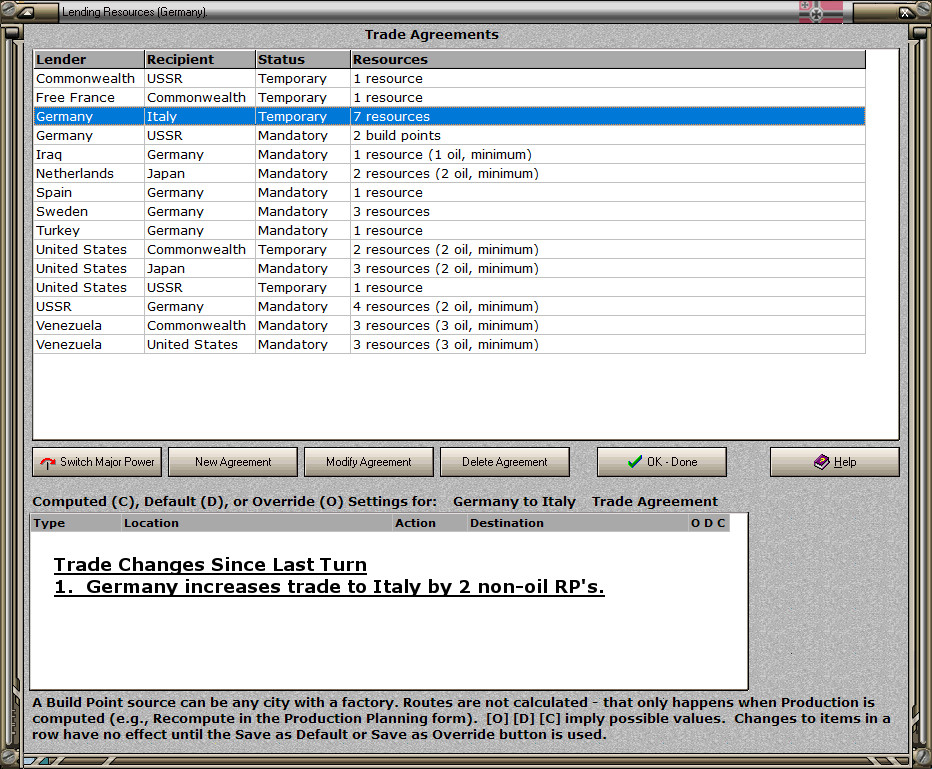Screen dimensions: 932x769
Task: Click the German flag icon in title bar
Action: (821, 11)
